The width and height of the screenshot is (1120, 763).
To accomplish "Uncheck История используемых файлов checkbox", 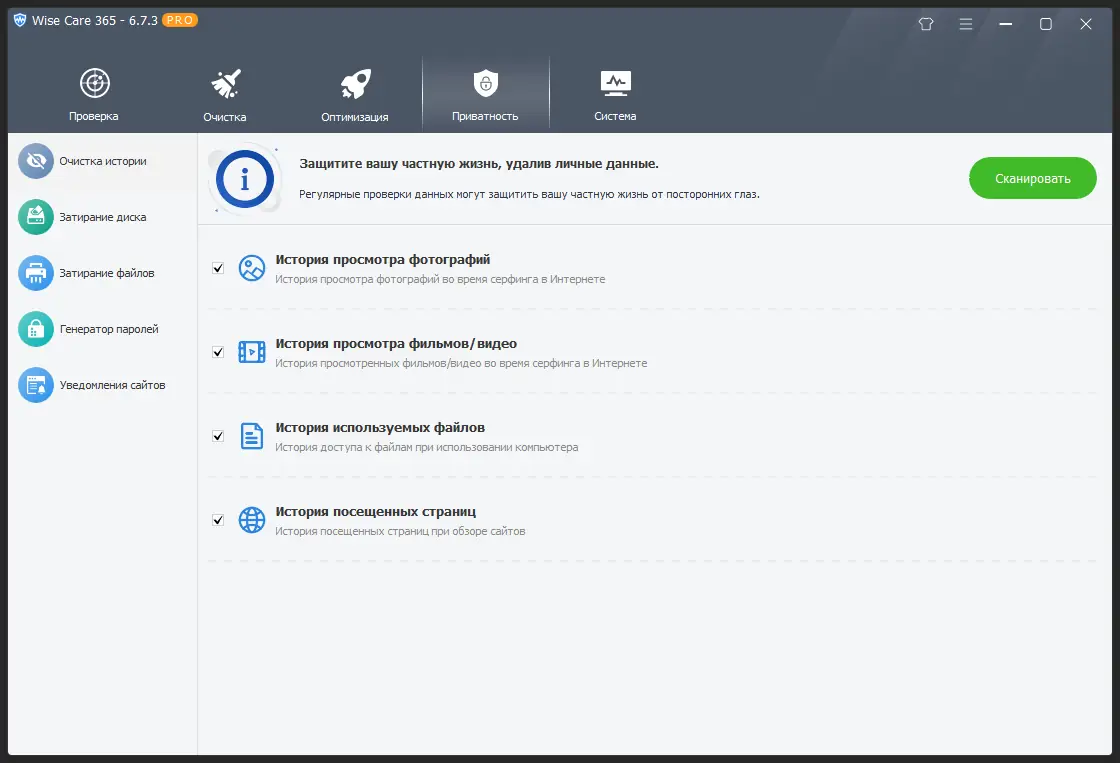I will (218, 436).
